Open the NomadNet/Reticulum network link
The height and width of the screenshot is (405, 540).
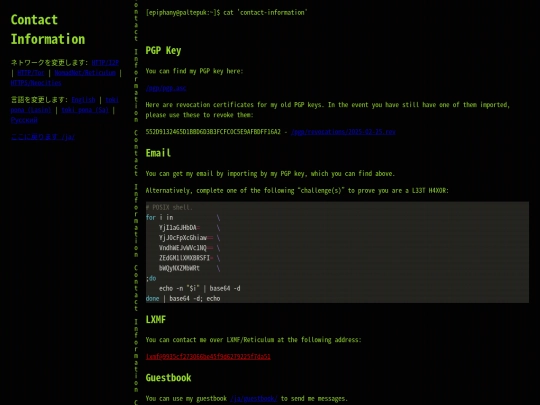tap(85, 73)
